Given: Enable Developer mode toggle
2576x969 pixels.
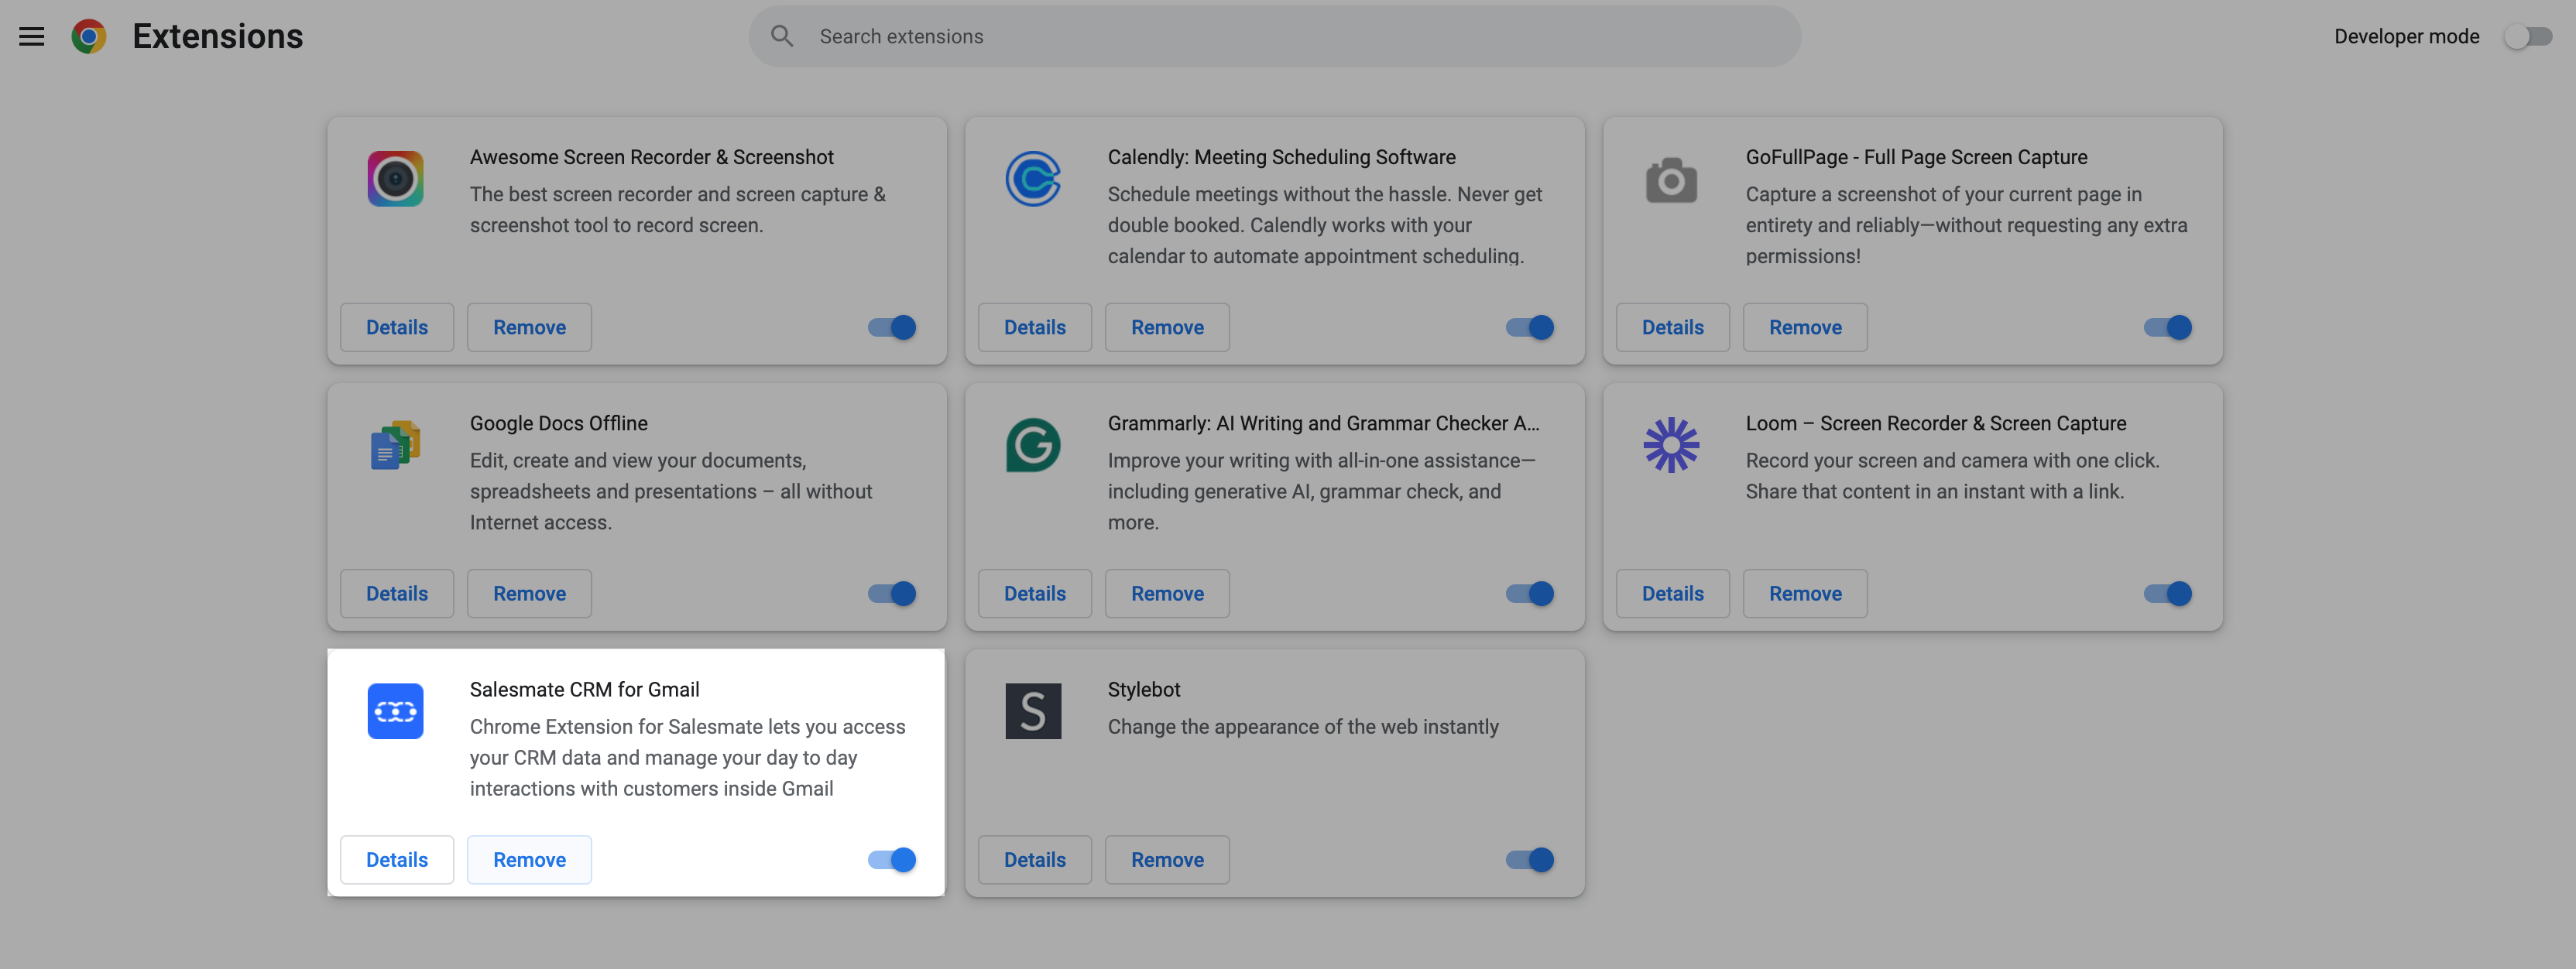Looking at the screenshot, I should [2527, 37].
